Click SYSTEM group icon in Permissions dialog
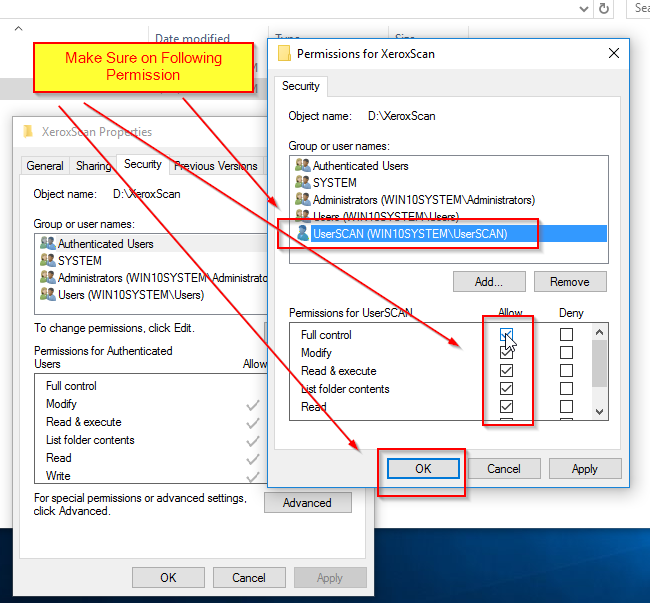Screen dimensions: 650x603 303,182
